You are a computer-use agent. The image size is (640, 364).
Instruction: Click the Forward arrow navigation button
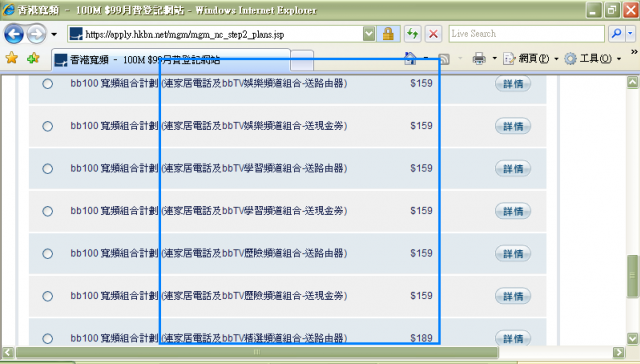pos(36,34)
